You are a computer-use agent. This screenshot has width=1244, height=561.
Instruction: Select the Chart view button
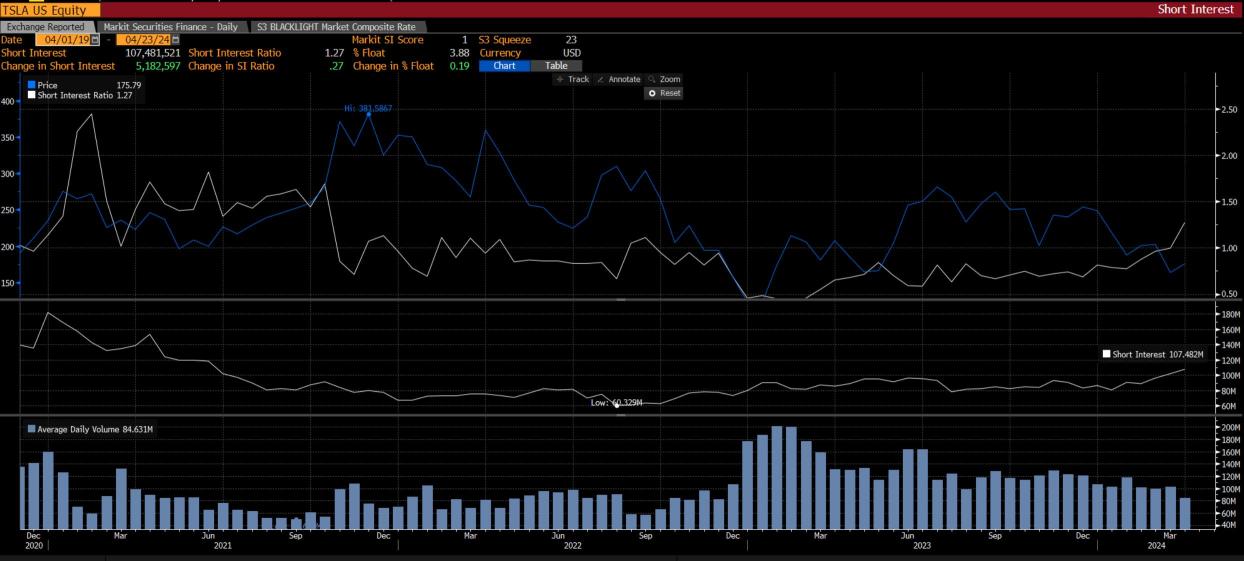tap(504, 66)
